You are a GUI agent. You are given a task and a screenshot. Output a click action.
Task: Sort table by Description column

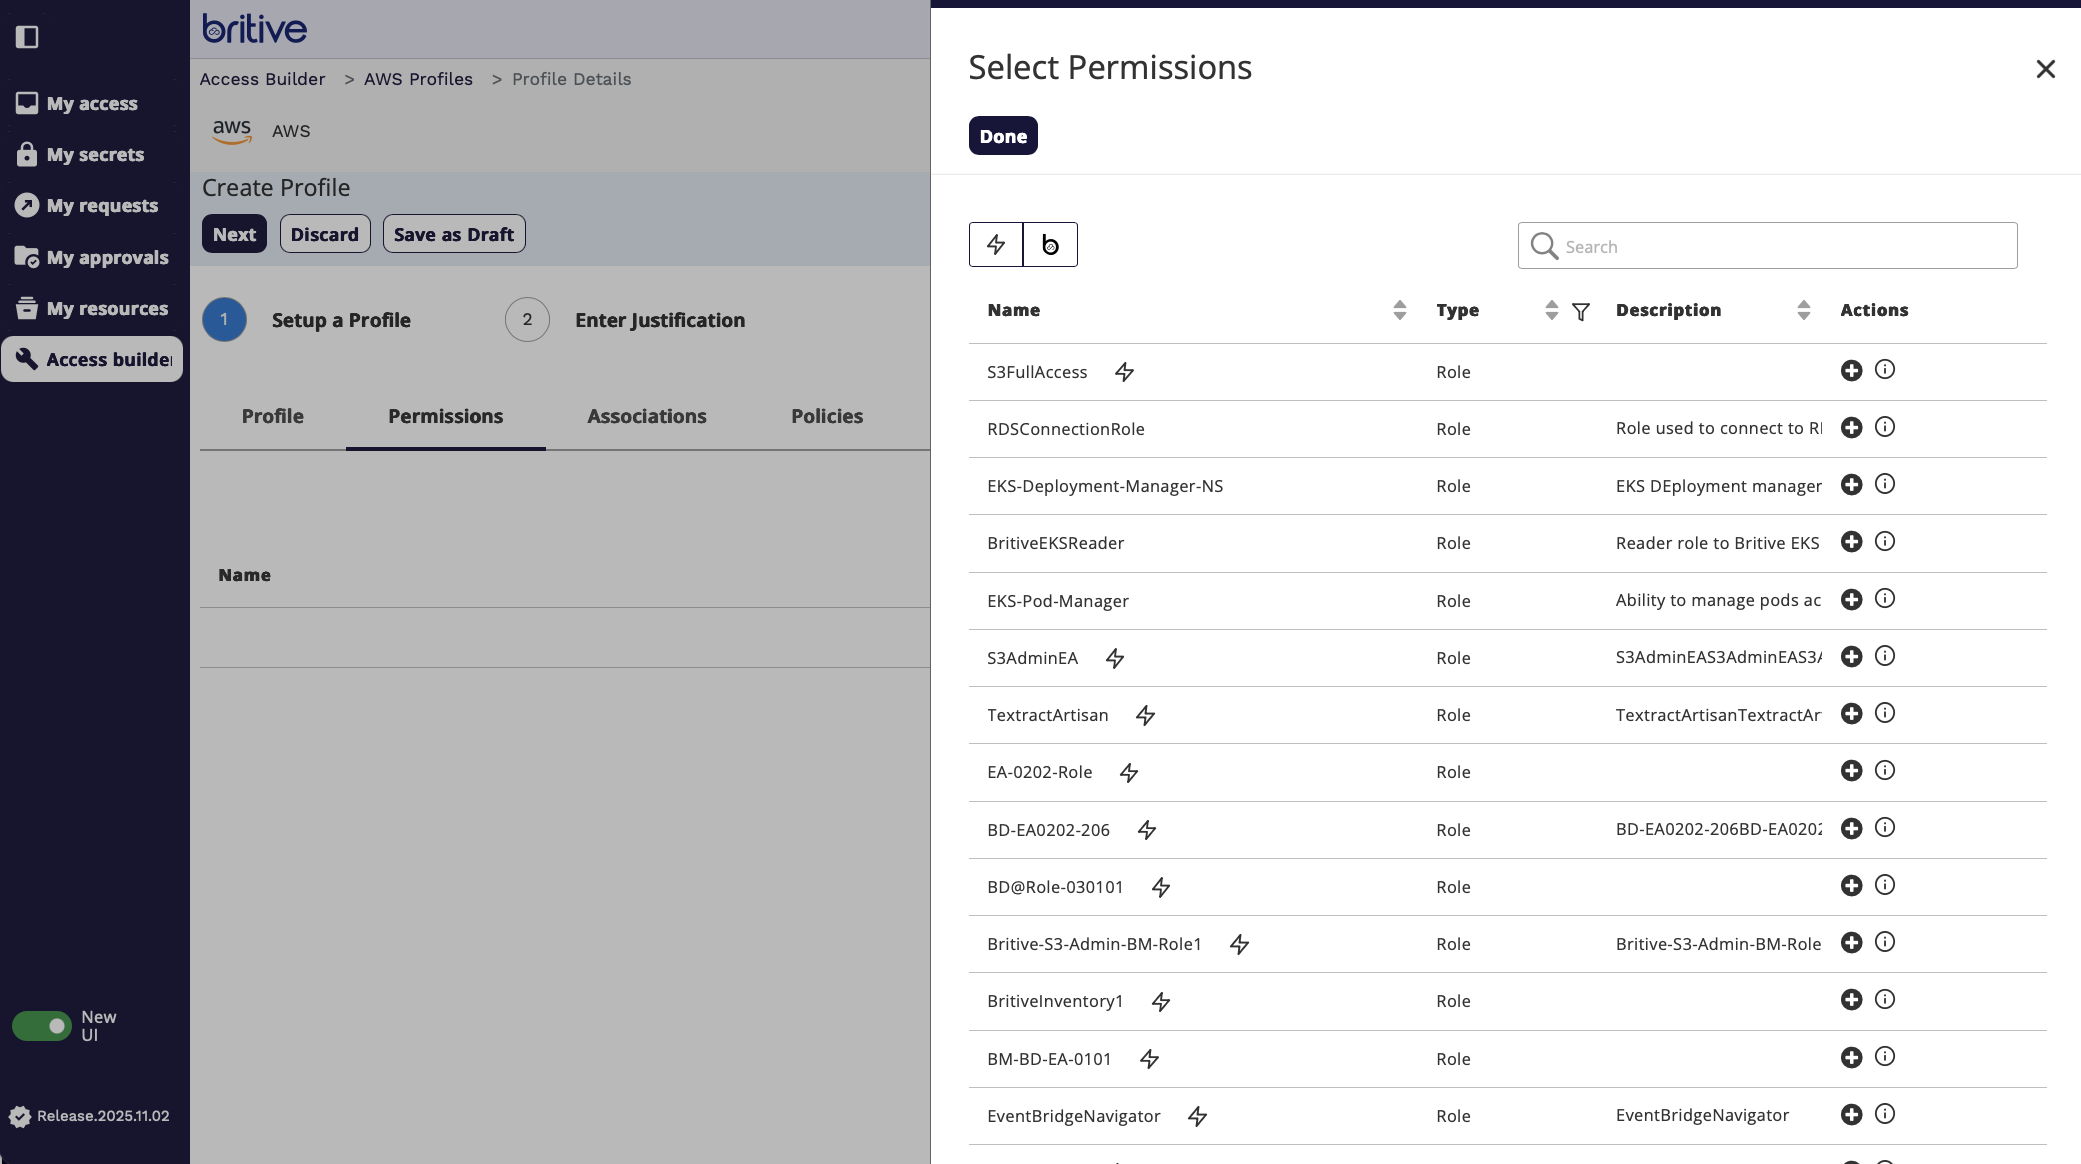click(1803, 311)
